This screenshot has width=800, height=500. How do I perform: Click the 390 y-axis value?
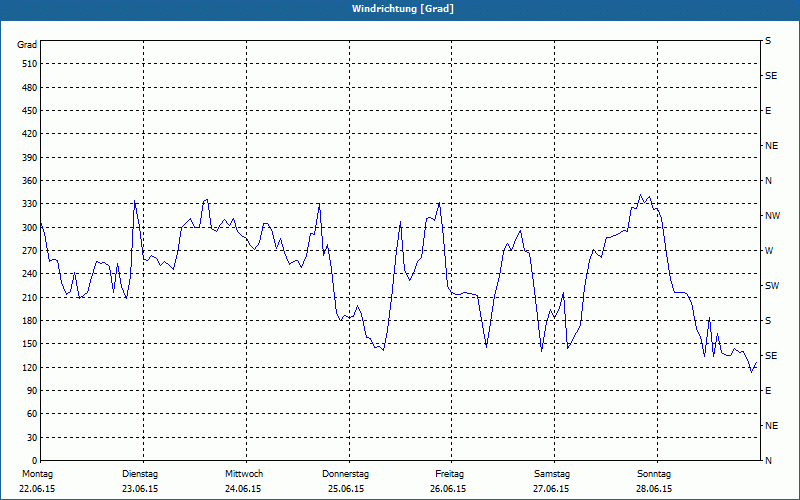pyautogui.click(x=29, y=158)
